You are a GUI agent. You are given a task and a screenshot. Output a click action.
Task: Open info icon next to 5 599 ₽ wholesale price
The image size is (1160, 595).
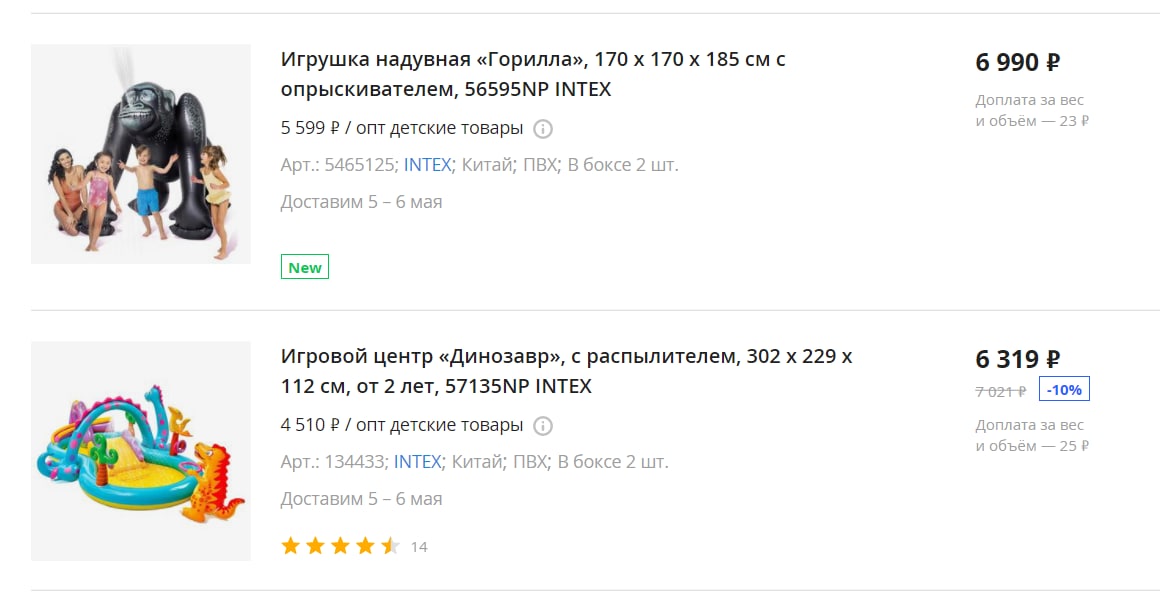point(543,129)
